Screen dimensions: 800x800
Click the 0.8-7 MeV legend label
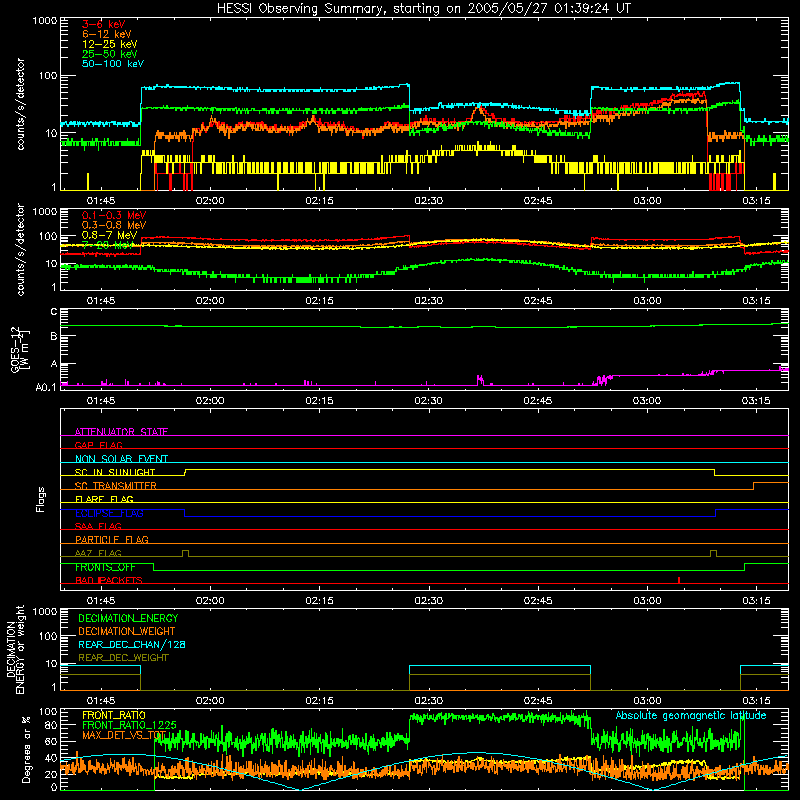pos(110,235)
